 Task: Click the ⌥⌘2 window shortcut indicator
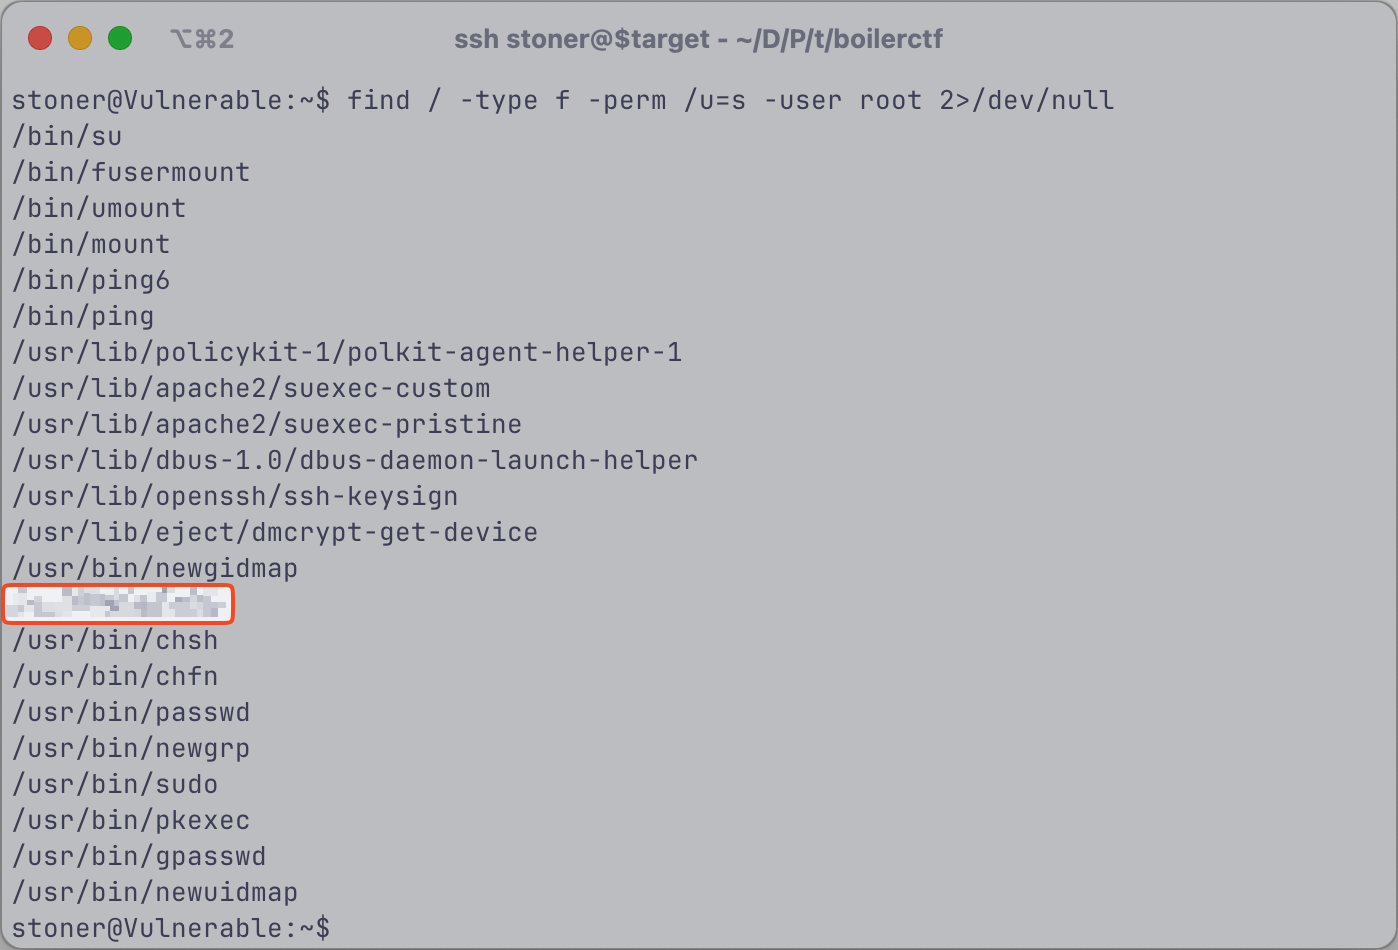(202, 39)
